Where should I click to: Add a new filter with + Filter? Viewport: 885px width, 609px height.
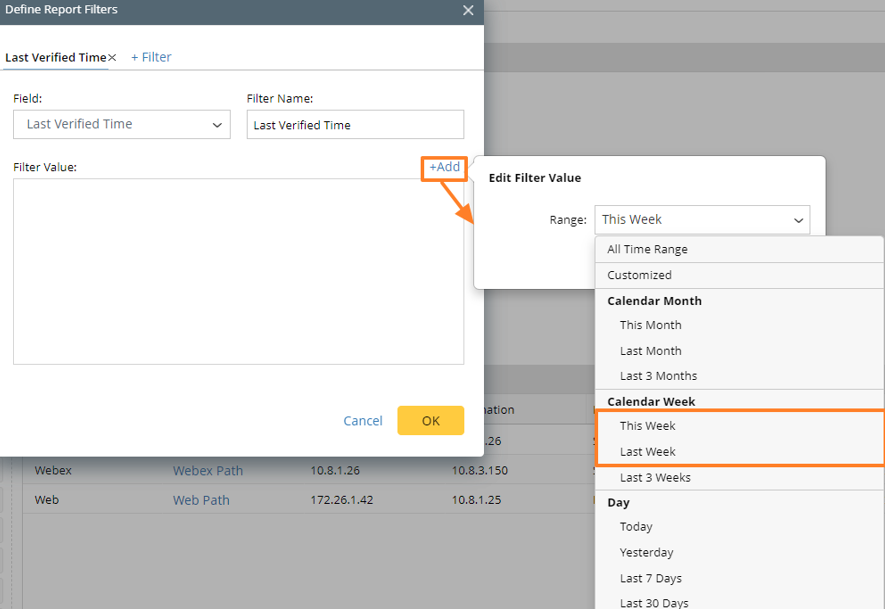[151, 57]
